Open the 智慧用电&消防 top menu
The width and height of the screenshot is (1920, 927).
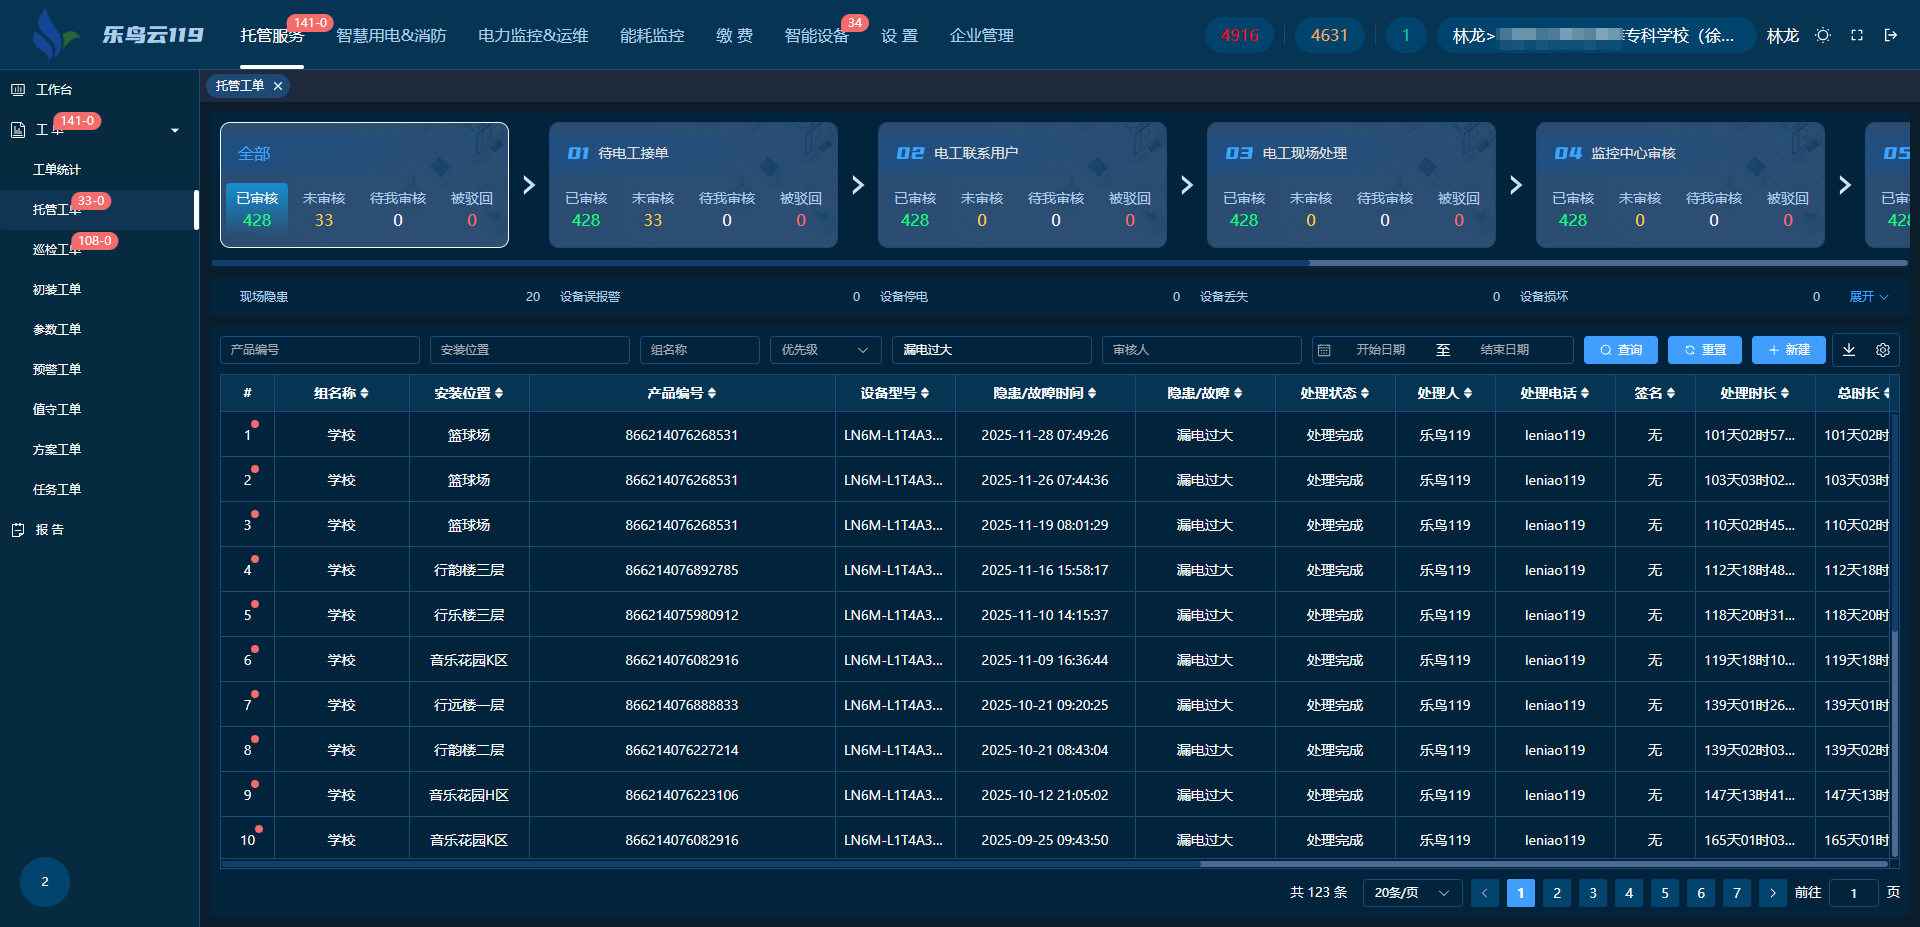(x=391, y=36)
